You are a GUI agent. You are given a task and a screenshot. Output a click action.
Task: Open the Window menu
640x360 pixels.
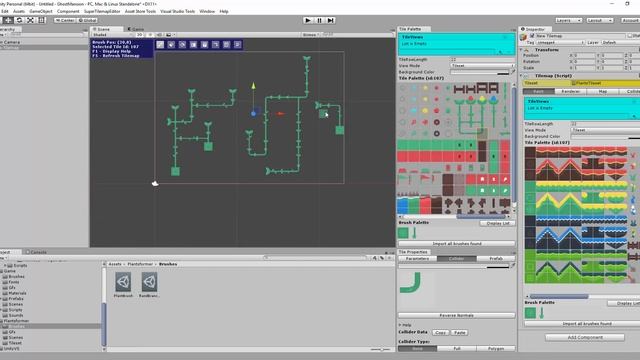tap(207, 11)
